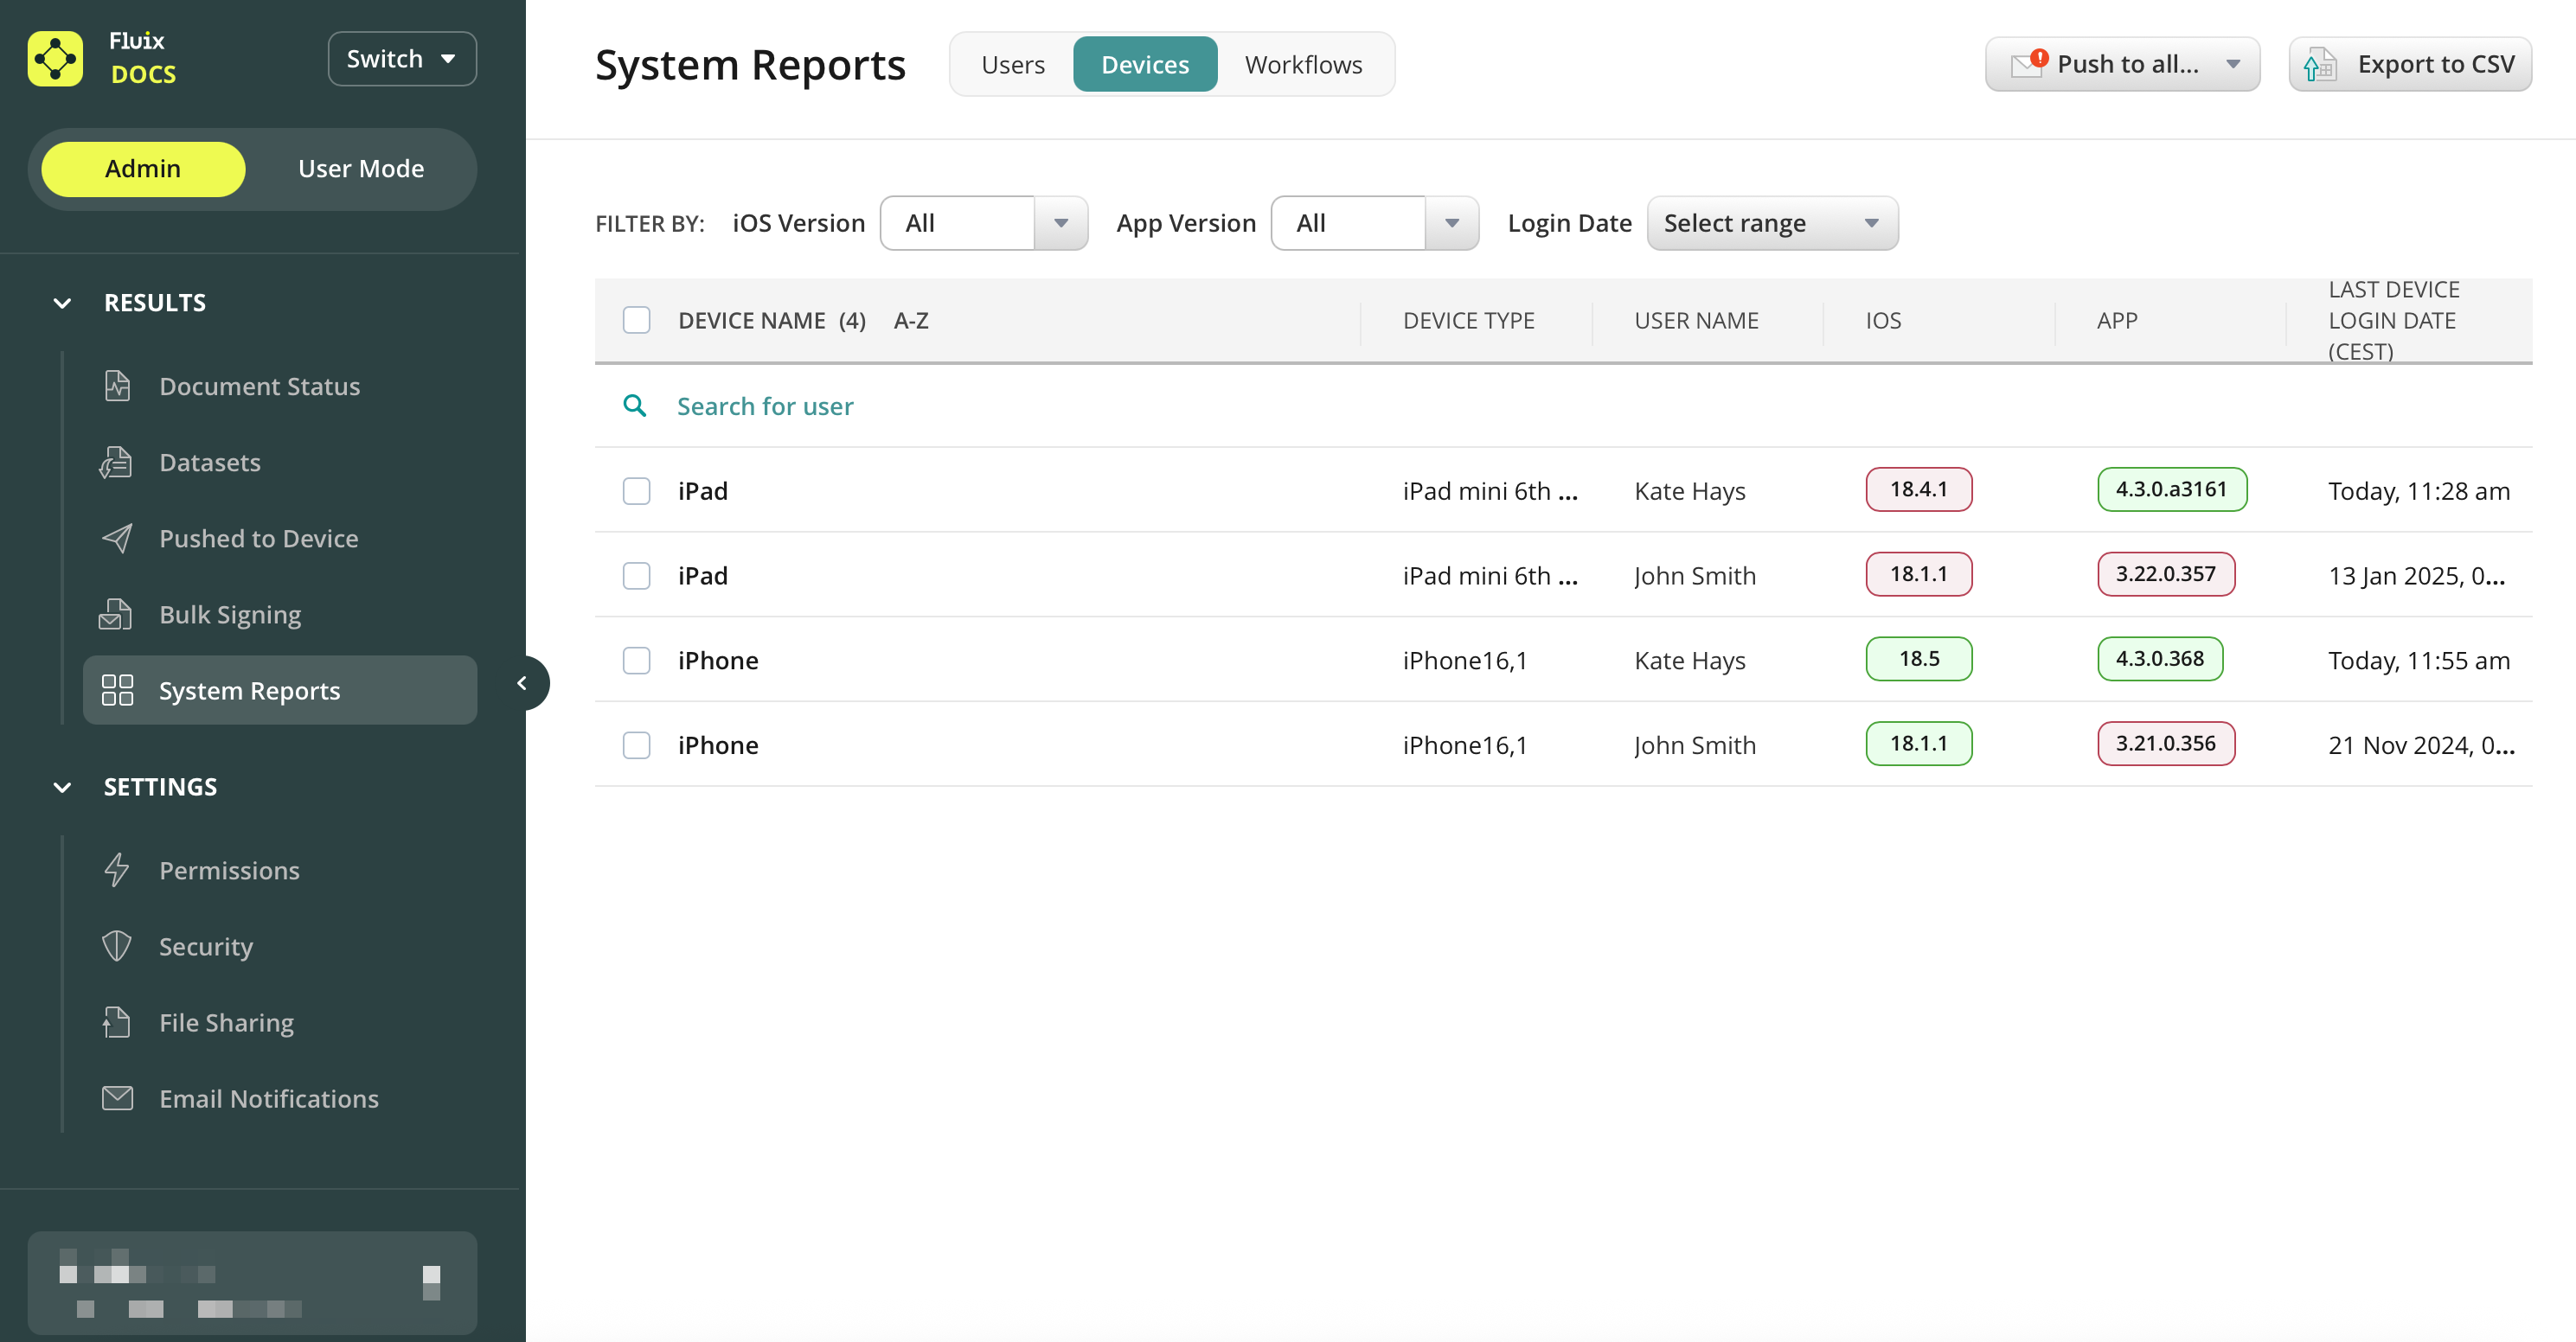Click the Security shield icon
Image resolution: width=2576 pixels, height=1342 pixels.
click(x=117, y=946)
